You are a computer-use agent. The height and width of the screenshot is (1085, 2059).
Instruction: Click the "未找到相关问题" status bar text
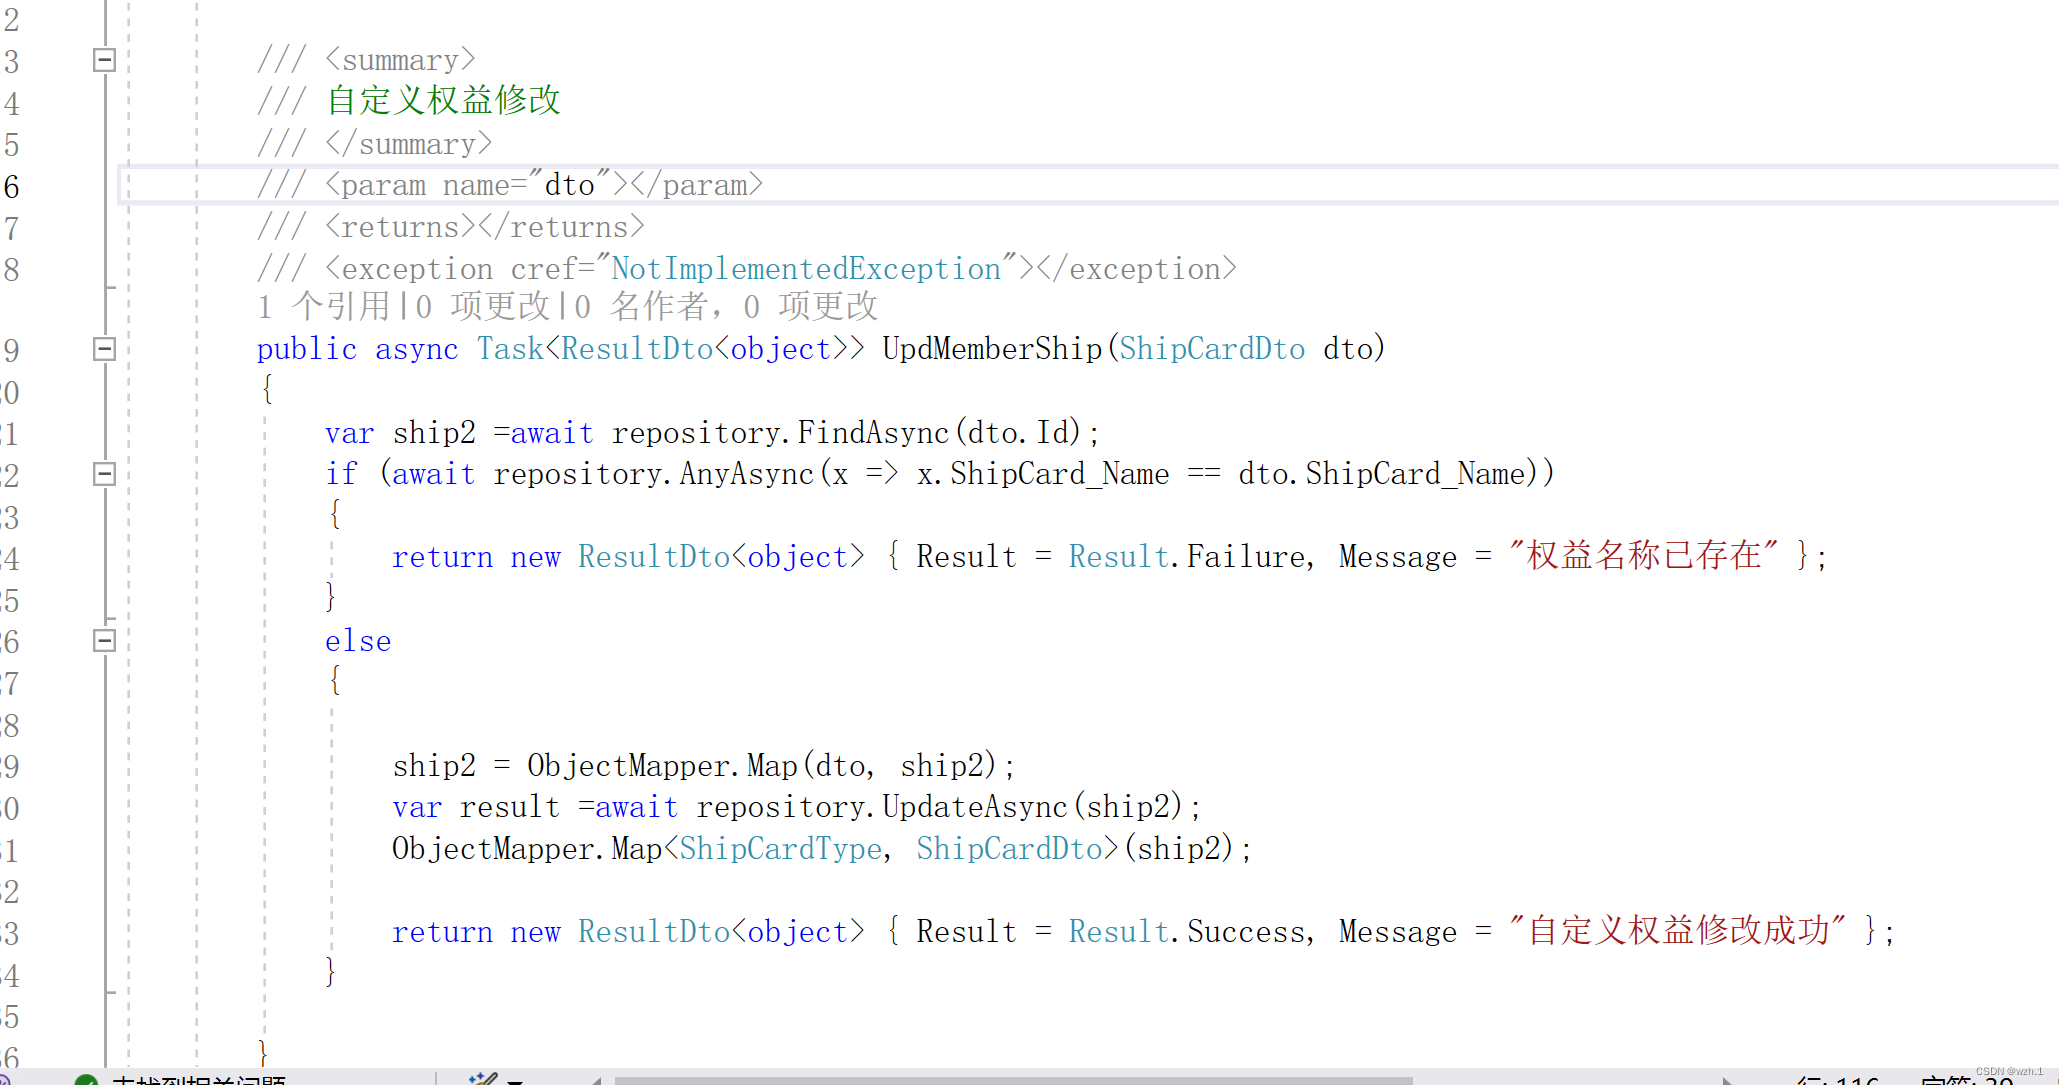pyautogui.click(x=200, y=1080)
